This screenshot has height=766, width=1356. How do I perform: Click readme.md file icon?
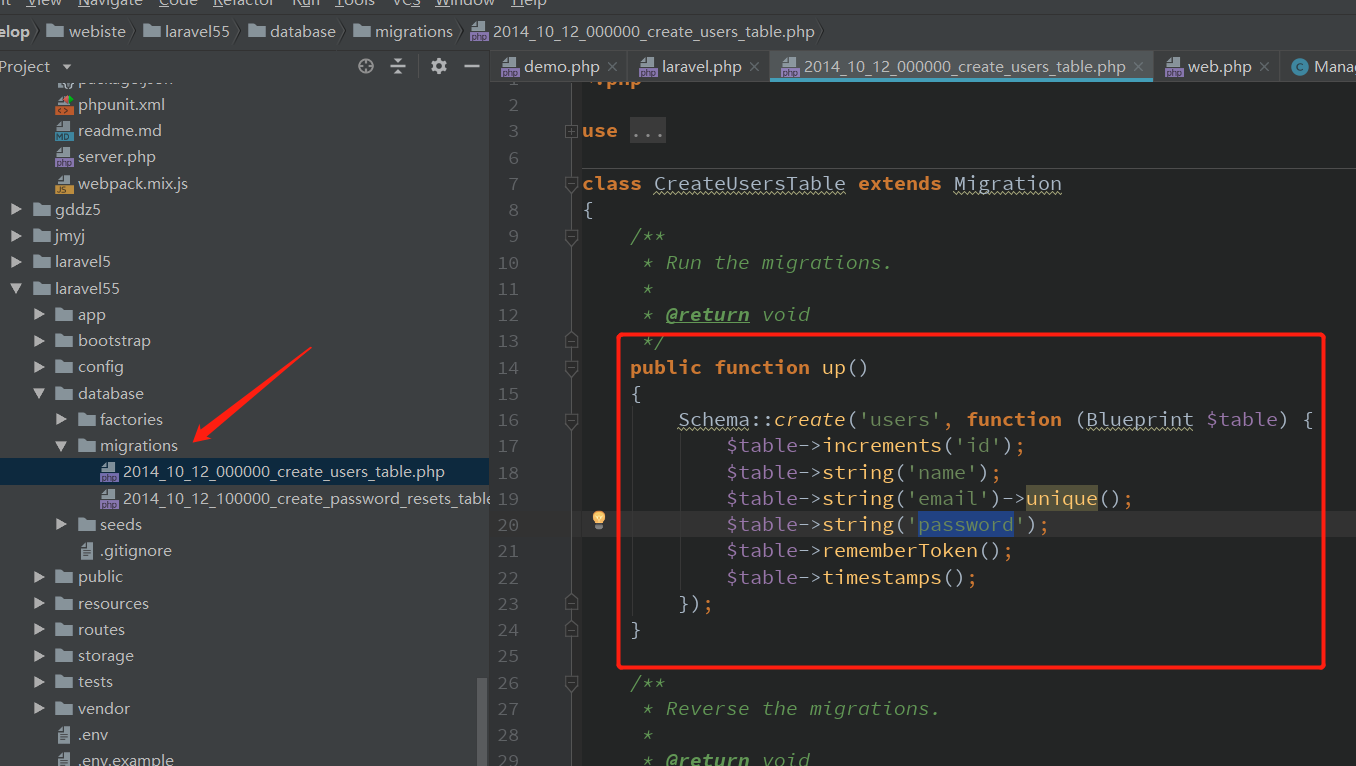click(x=64, y=131)
